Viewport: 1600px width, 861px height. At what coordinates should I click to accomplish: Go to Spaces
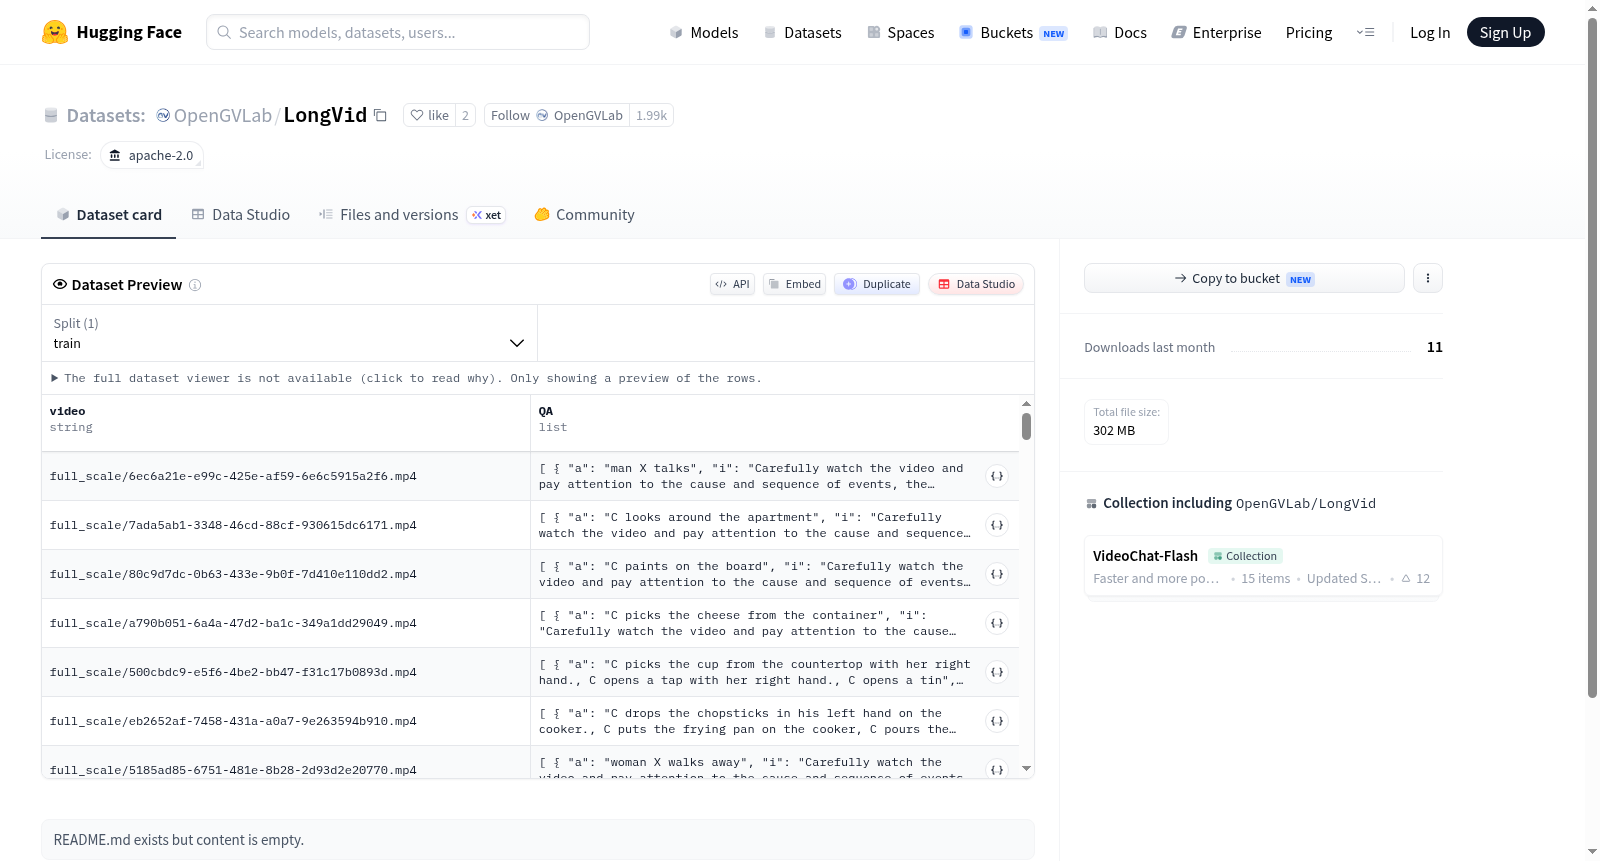[900, 32]
